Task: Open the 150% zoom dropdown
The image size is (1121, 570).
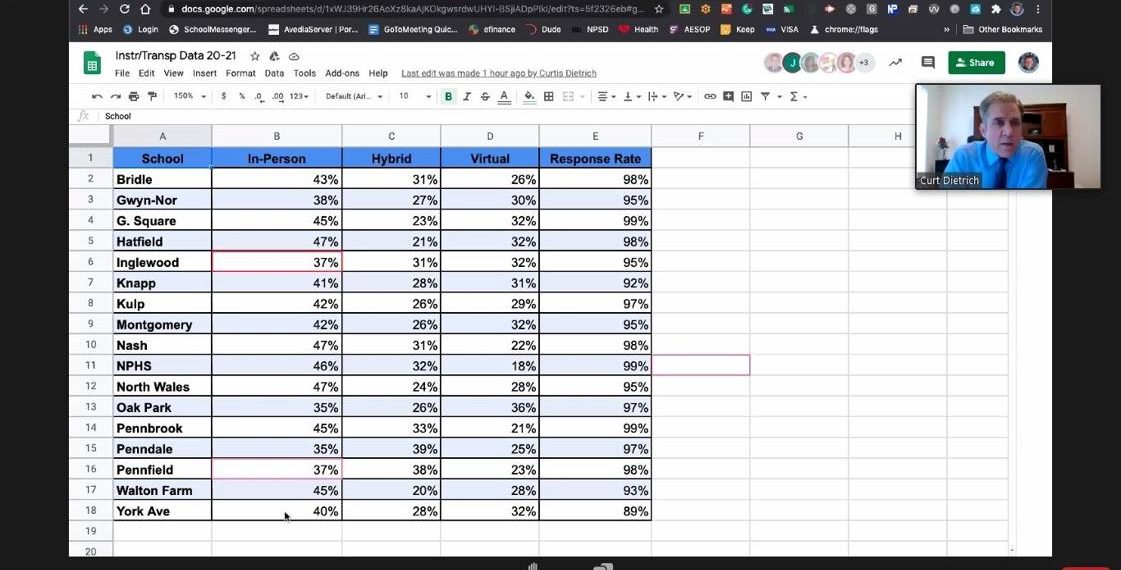Action: click(189, 97)
